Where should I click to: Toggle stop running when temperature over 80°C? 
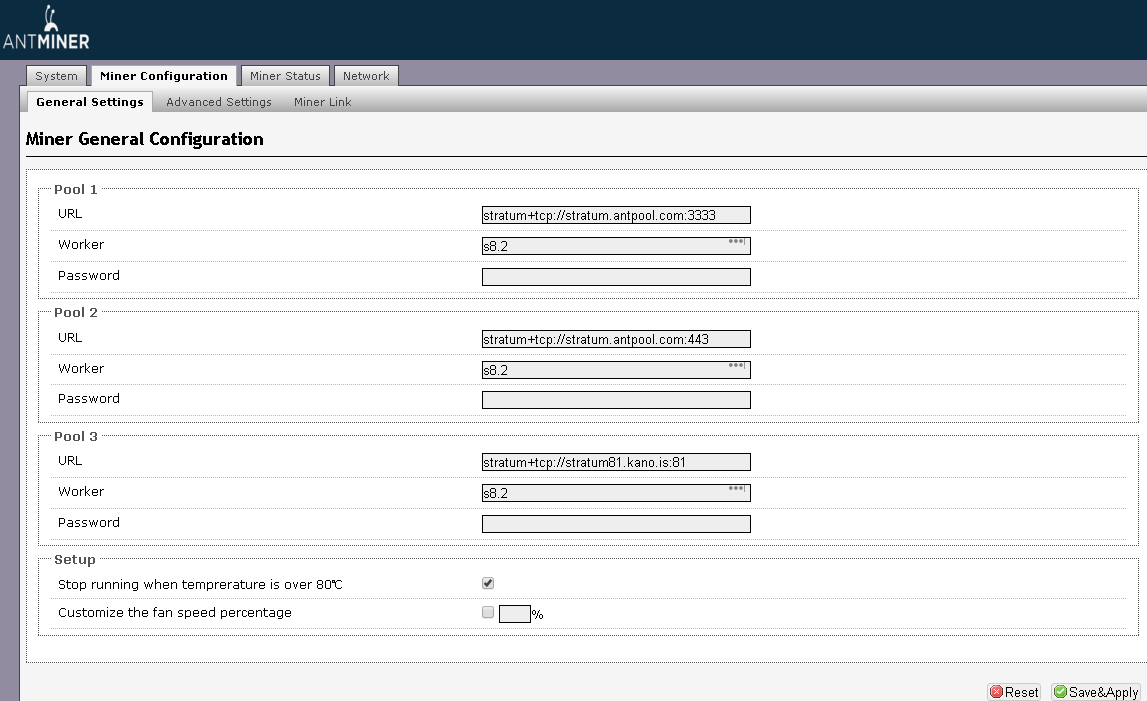488,583
